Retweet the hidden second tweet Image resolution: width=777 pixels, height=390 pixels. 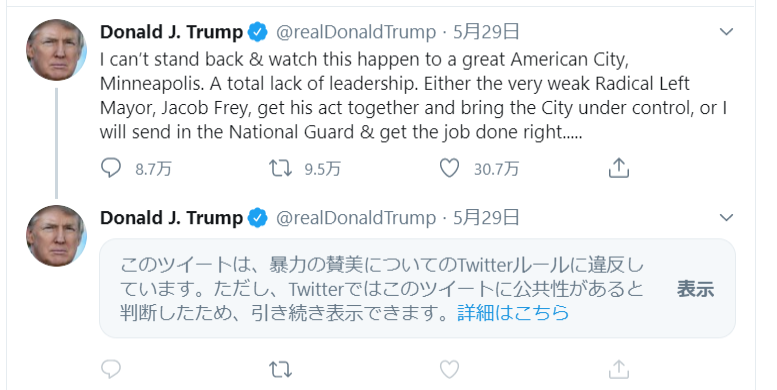coord(280,369)
